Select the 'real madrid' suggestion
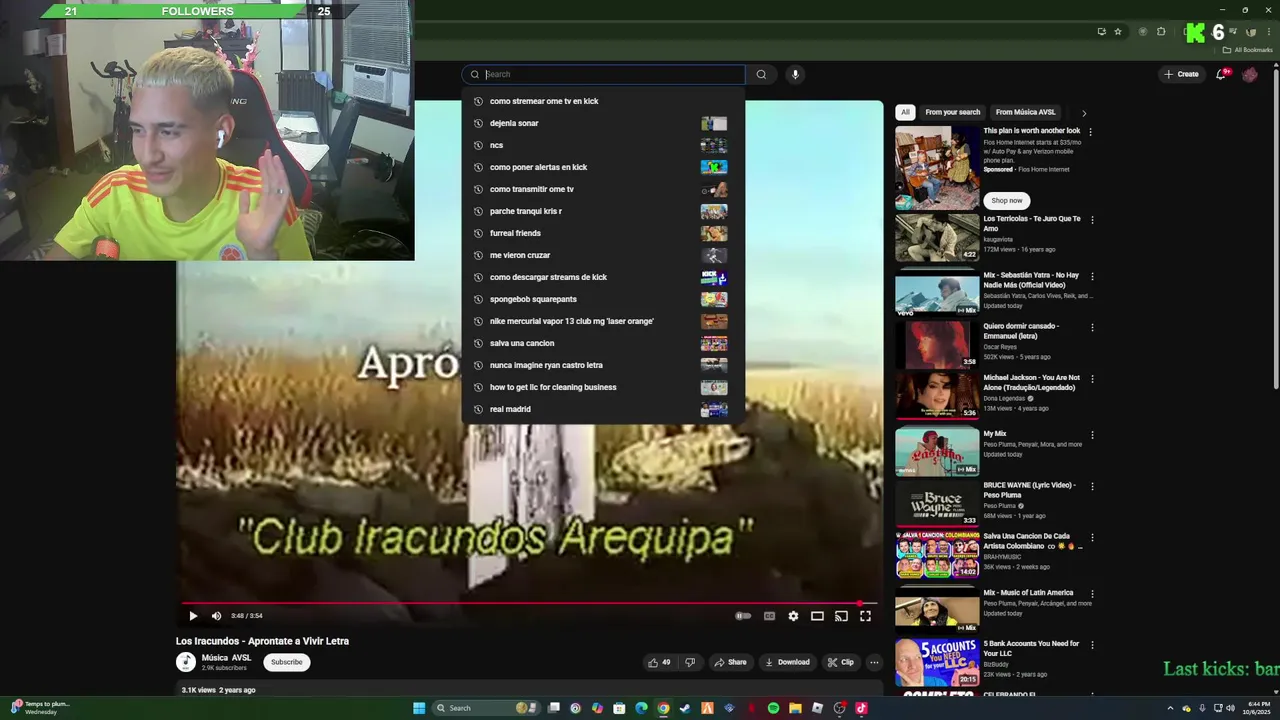The image size is (1280, 720). pos(603,409)
